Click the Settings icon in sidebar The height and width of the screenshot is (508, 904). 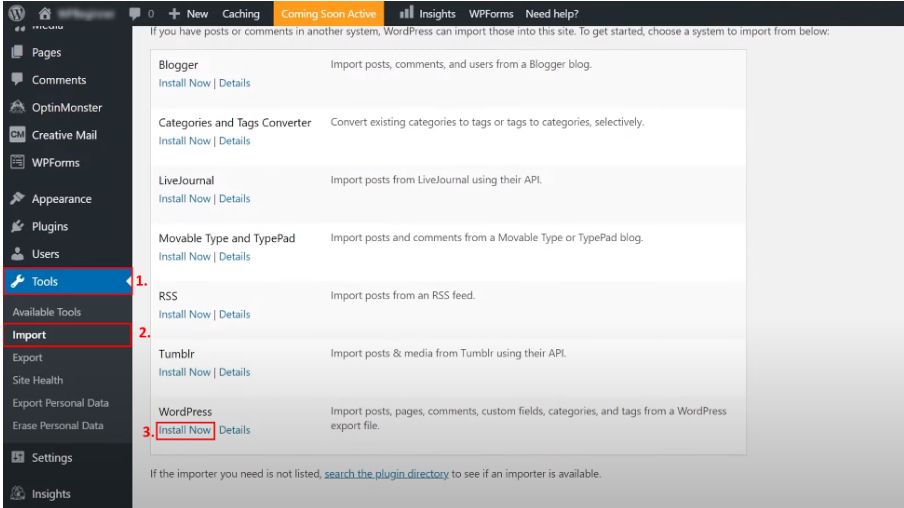click(x=18, y=457)
